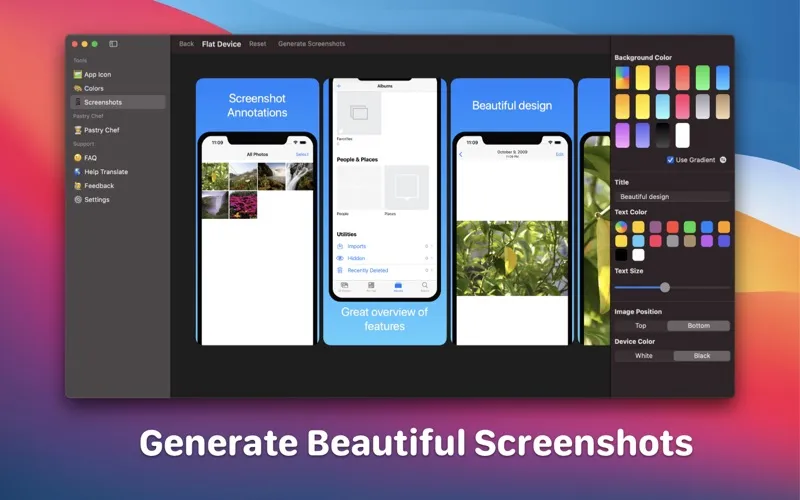The image size is (800, 500).
Task: Pick the color wheel text color swatch
Action: (621, 227)
